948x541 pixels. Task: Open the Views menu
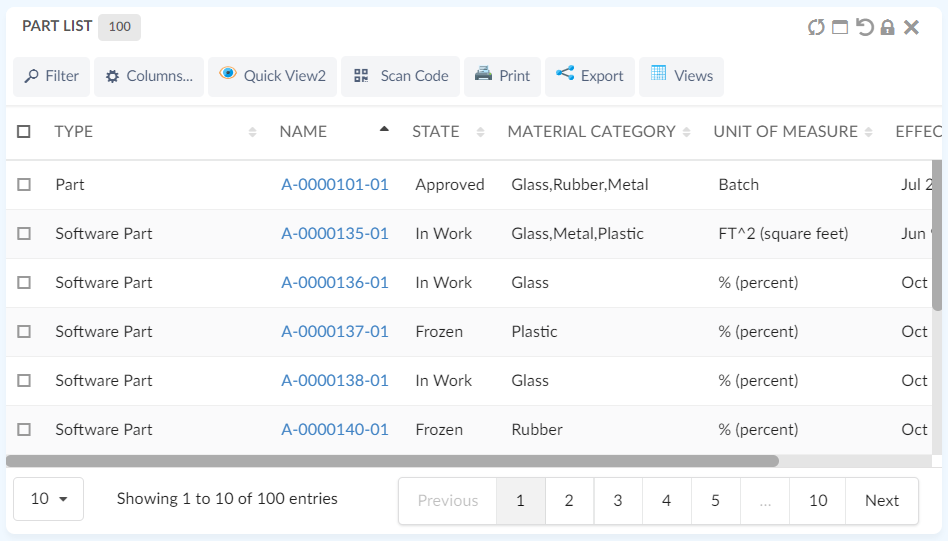pos(681,76)
